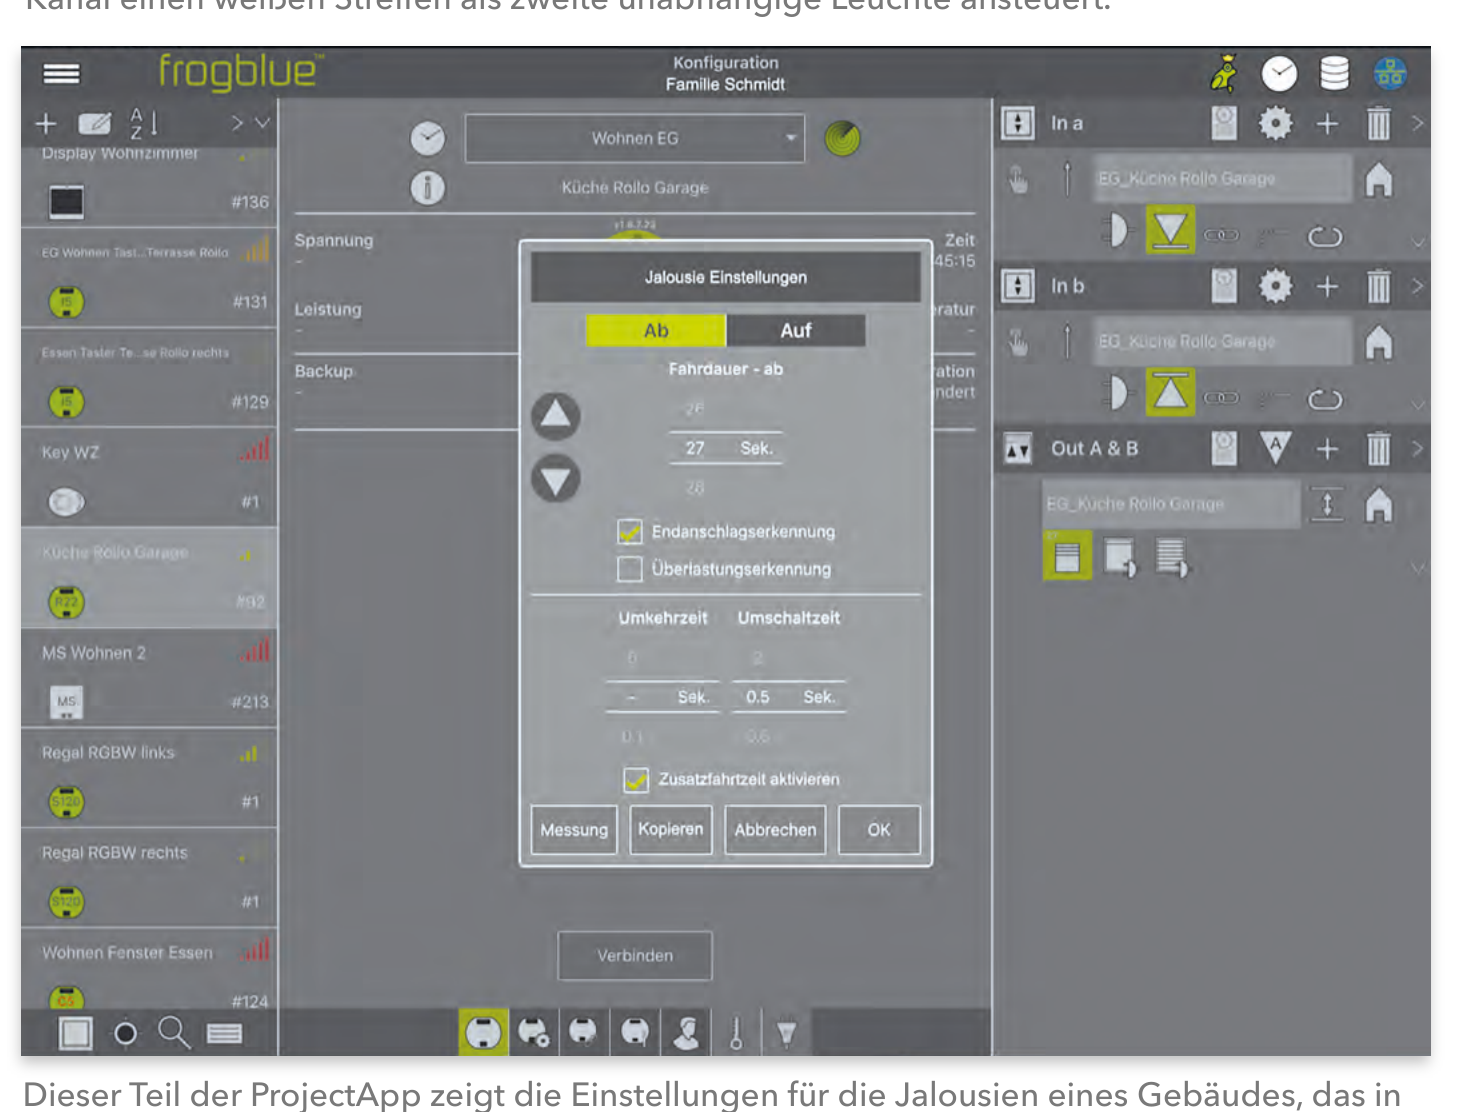This screenshot has width=1459, height=1112.
Task: Expand the In b section chevron
Action: (x=1417, y=286)
